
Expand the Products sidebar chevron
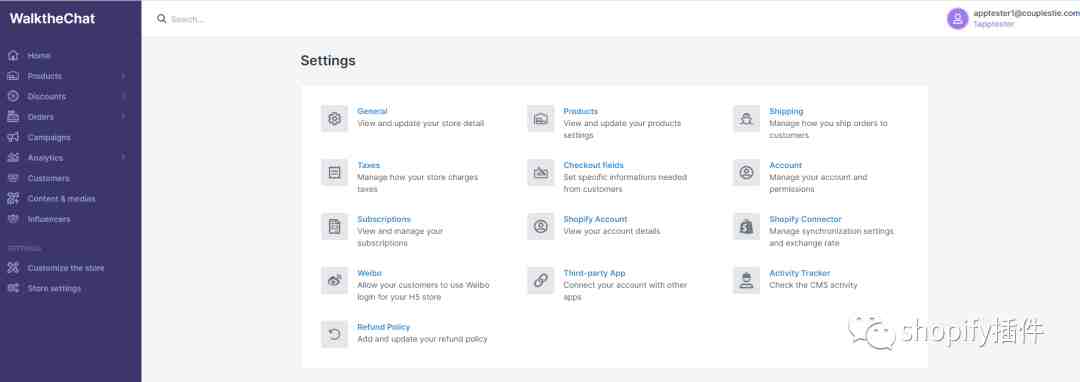coord(123,76)
